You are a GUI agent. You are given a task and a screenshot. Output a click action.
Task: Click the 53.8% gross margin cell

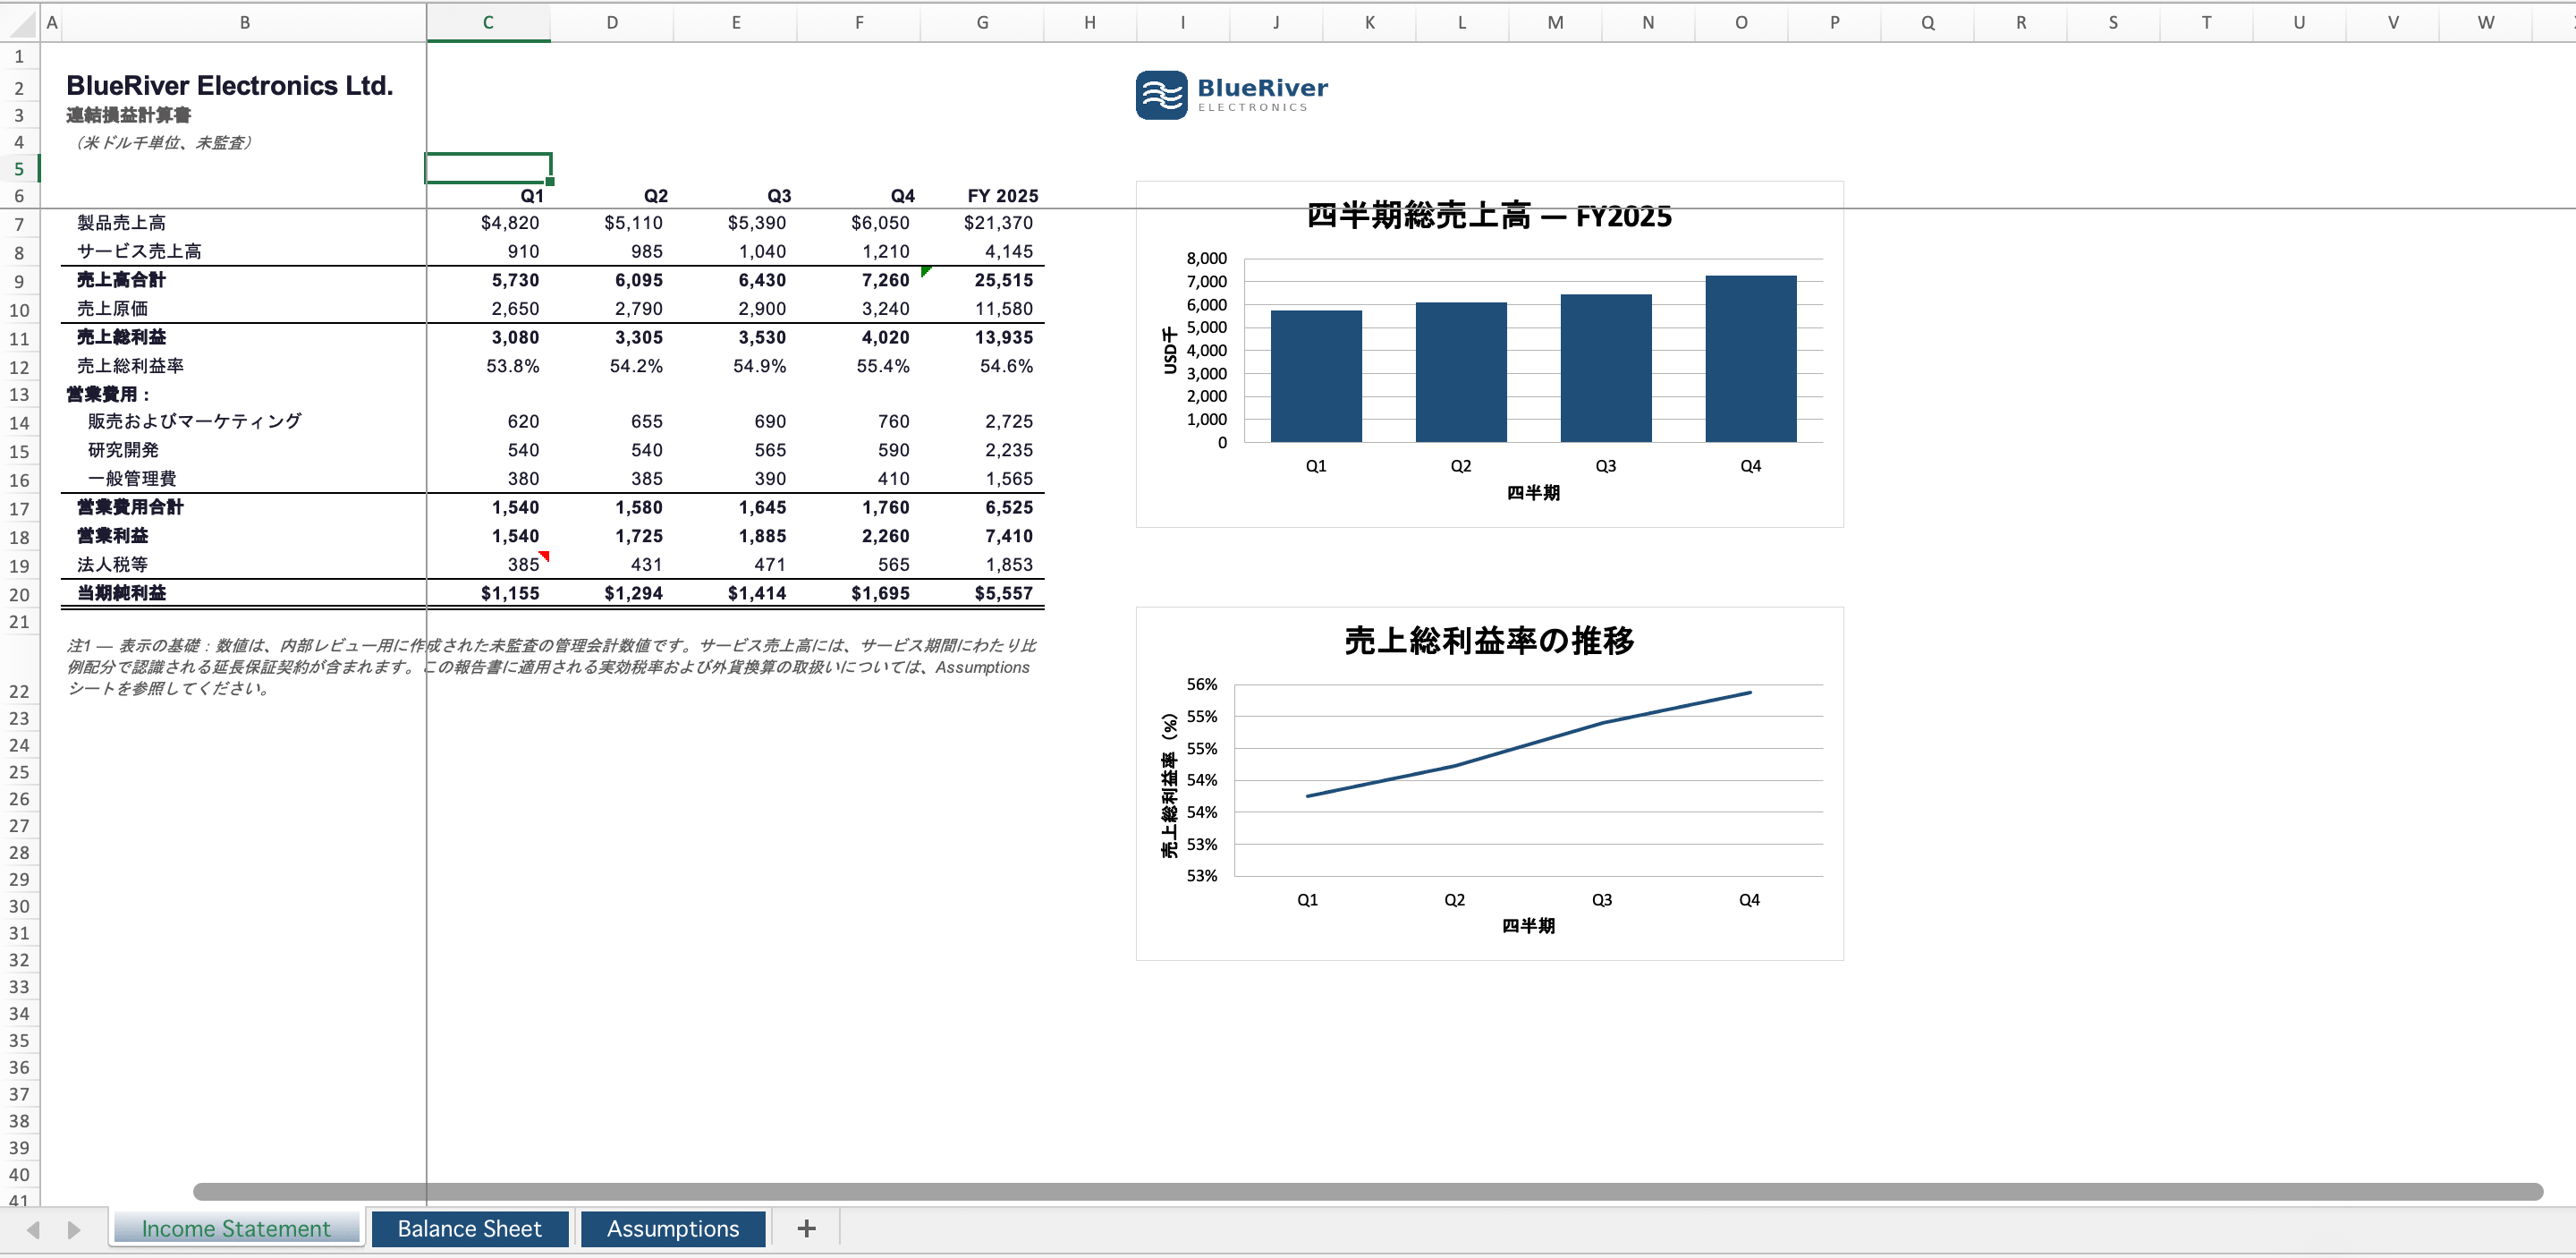[488, 366]
